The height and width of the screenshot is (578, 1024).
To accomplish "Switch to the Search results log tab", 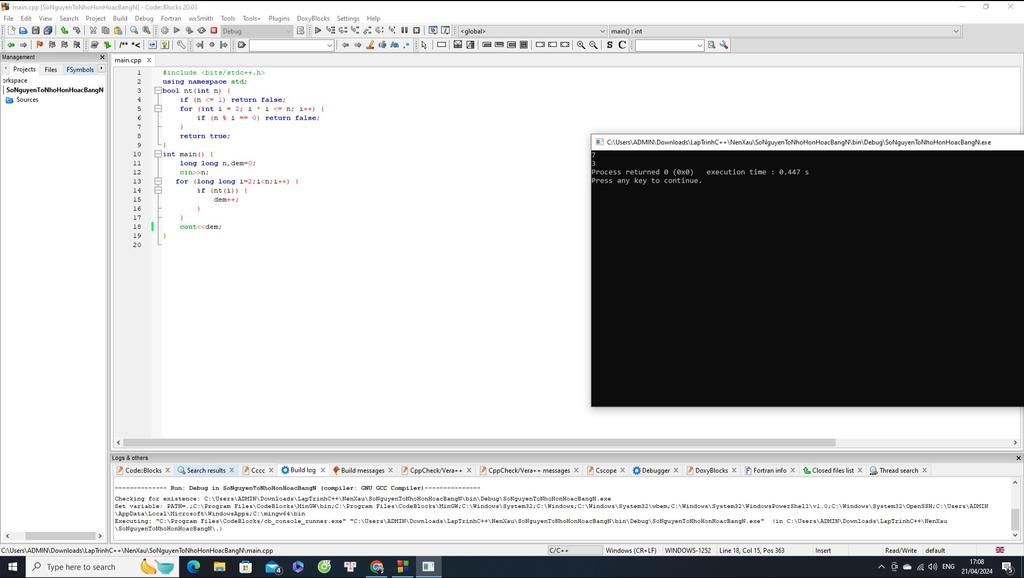I will pos(206,470).
